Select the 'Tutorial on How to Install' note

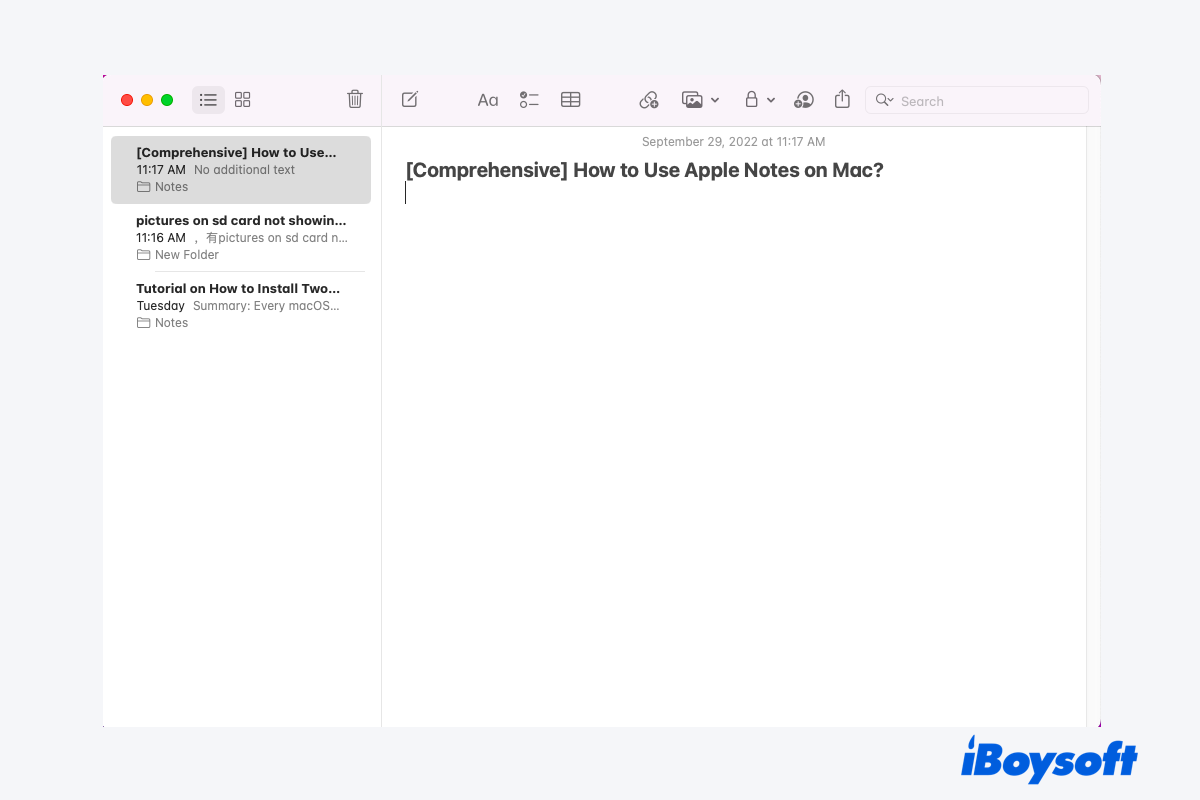(240, 305)
